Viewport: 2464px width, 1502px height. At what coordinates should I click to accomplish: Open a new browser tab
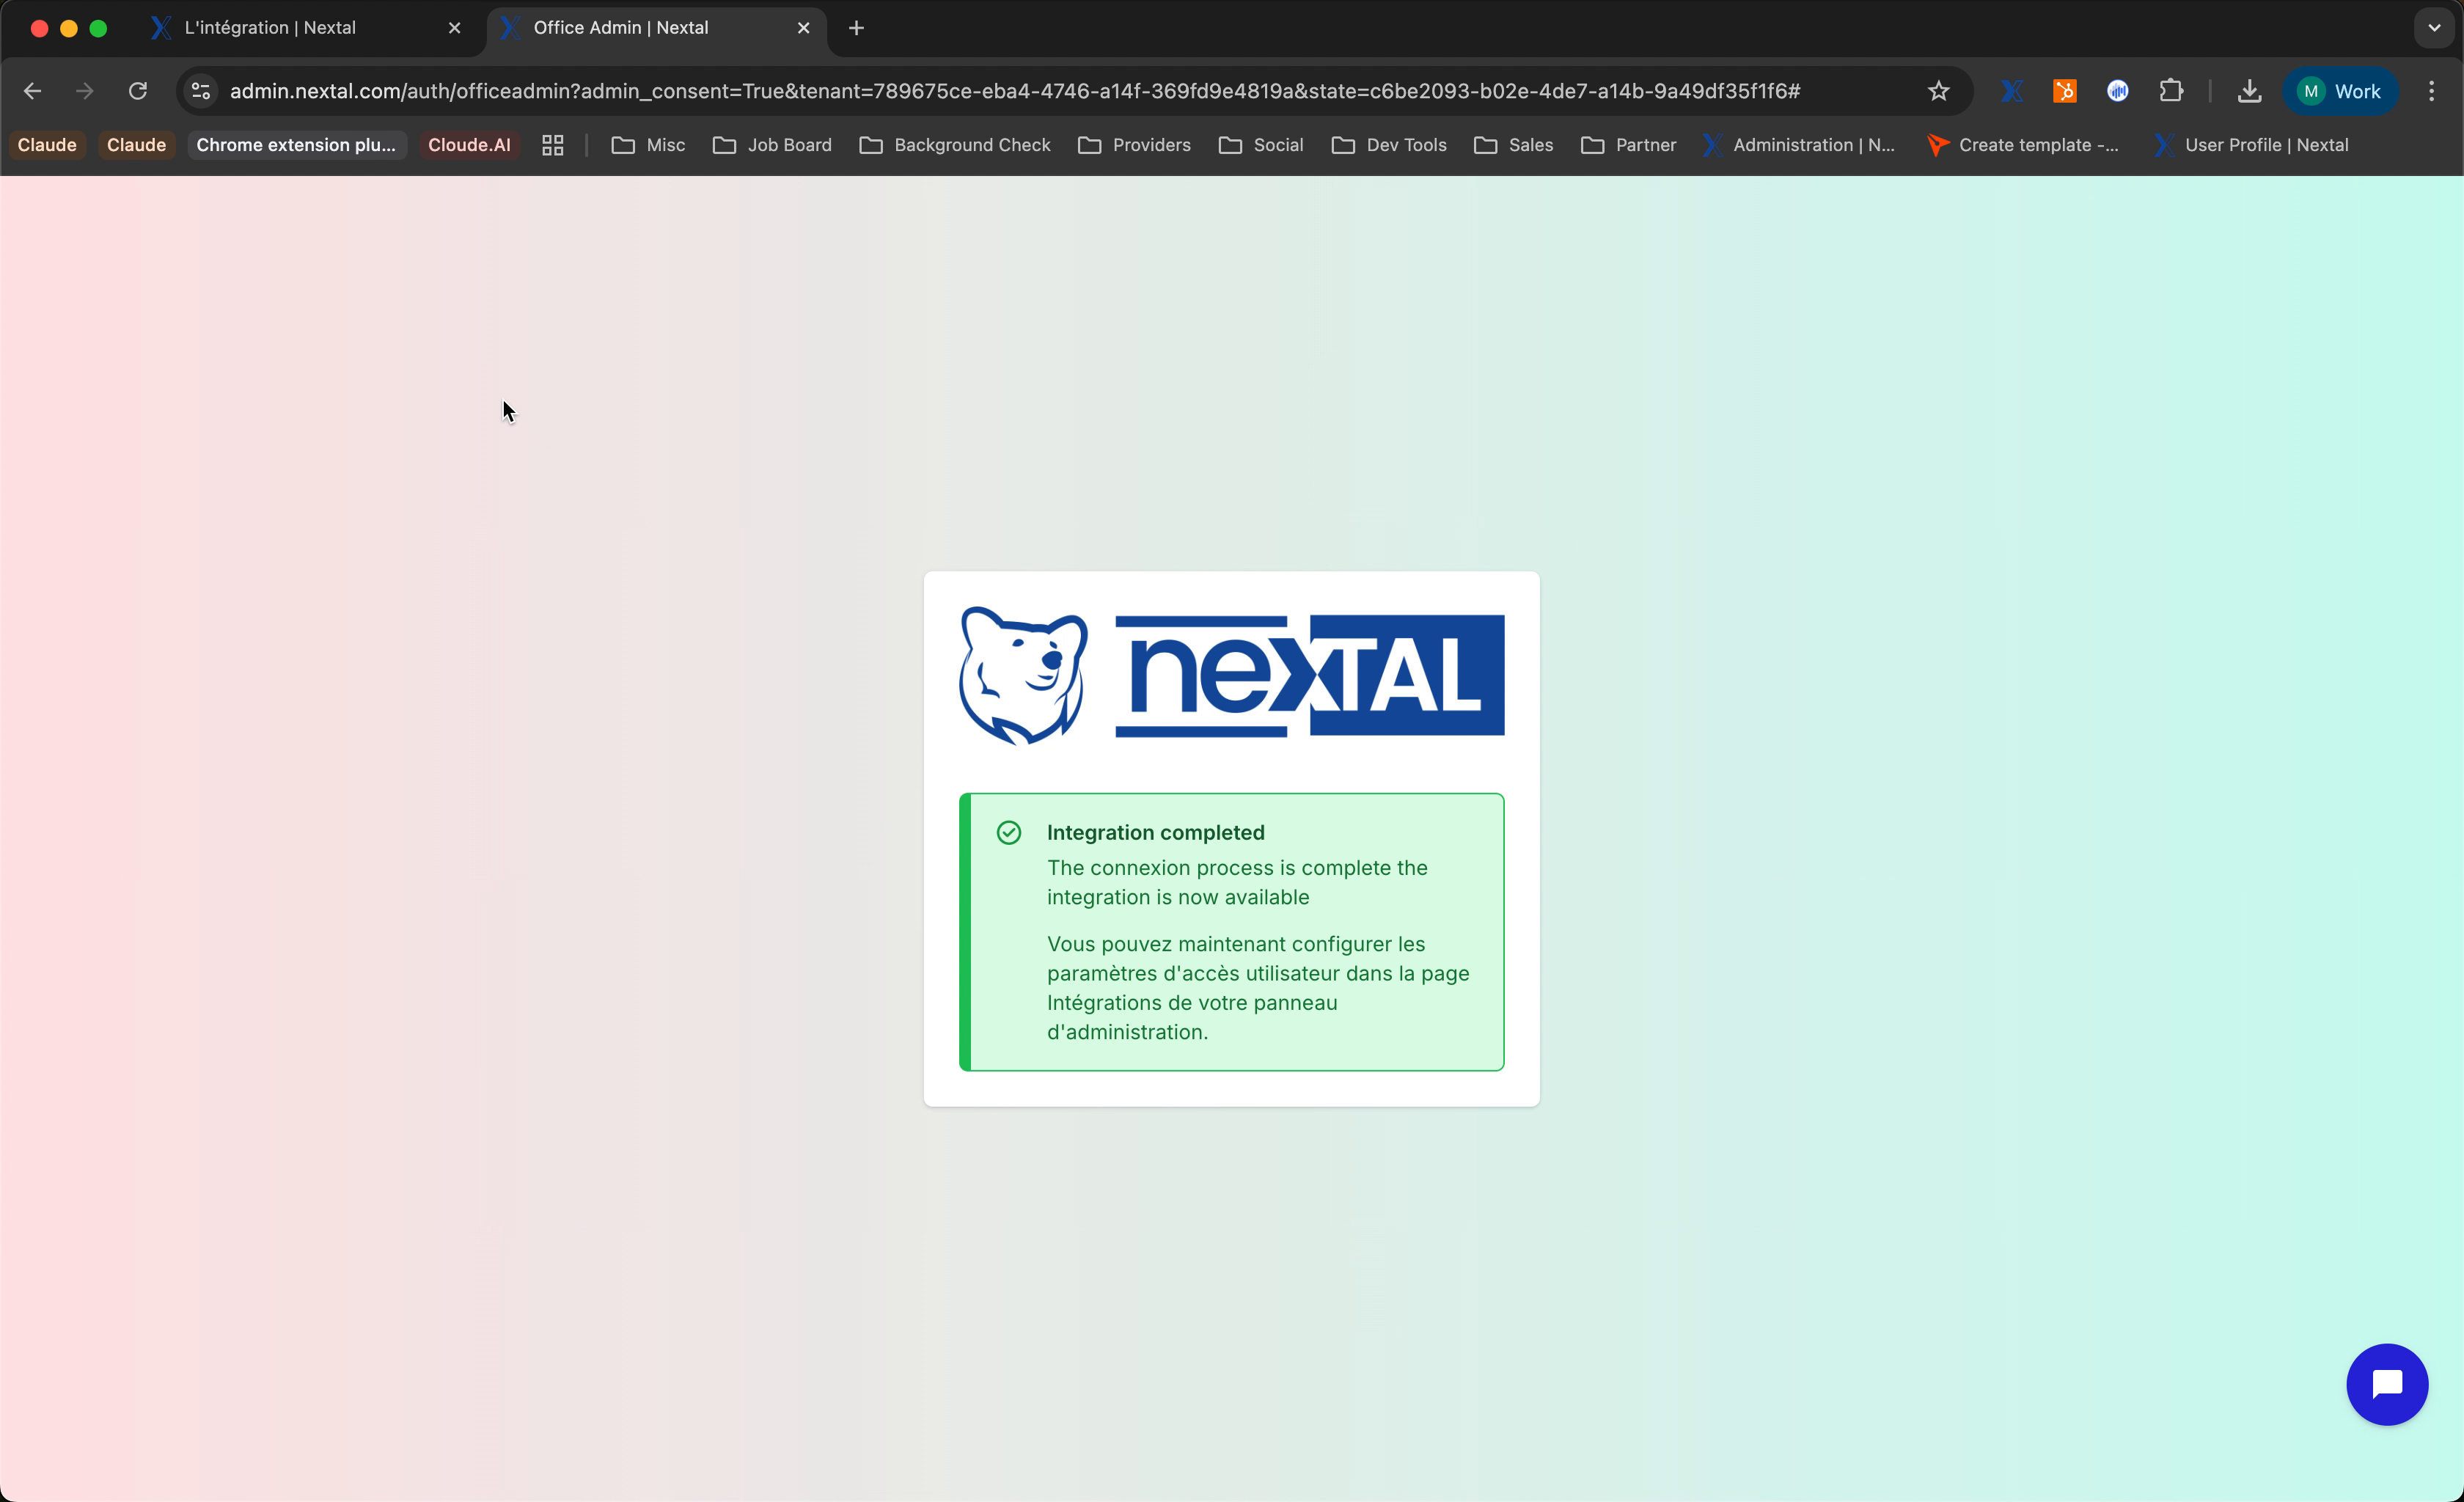tap(856, 28)
